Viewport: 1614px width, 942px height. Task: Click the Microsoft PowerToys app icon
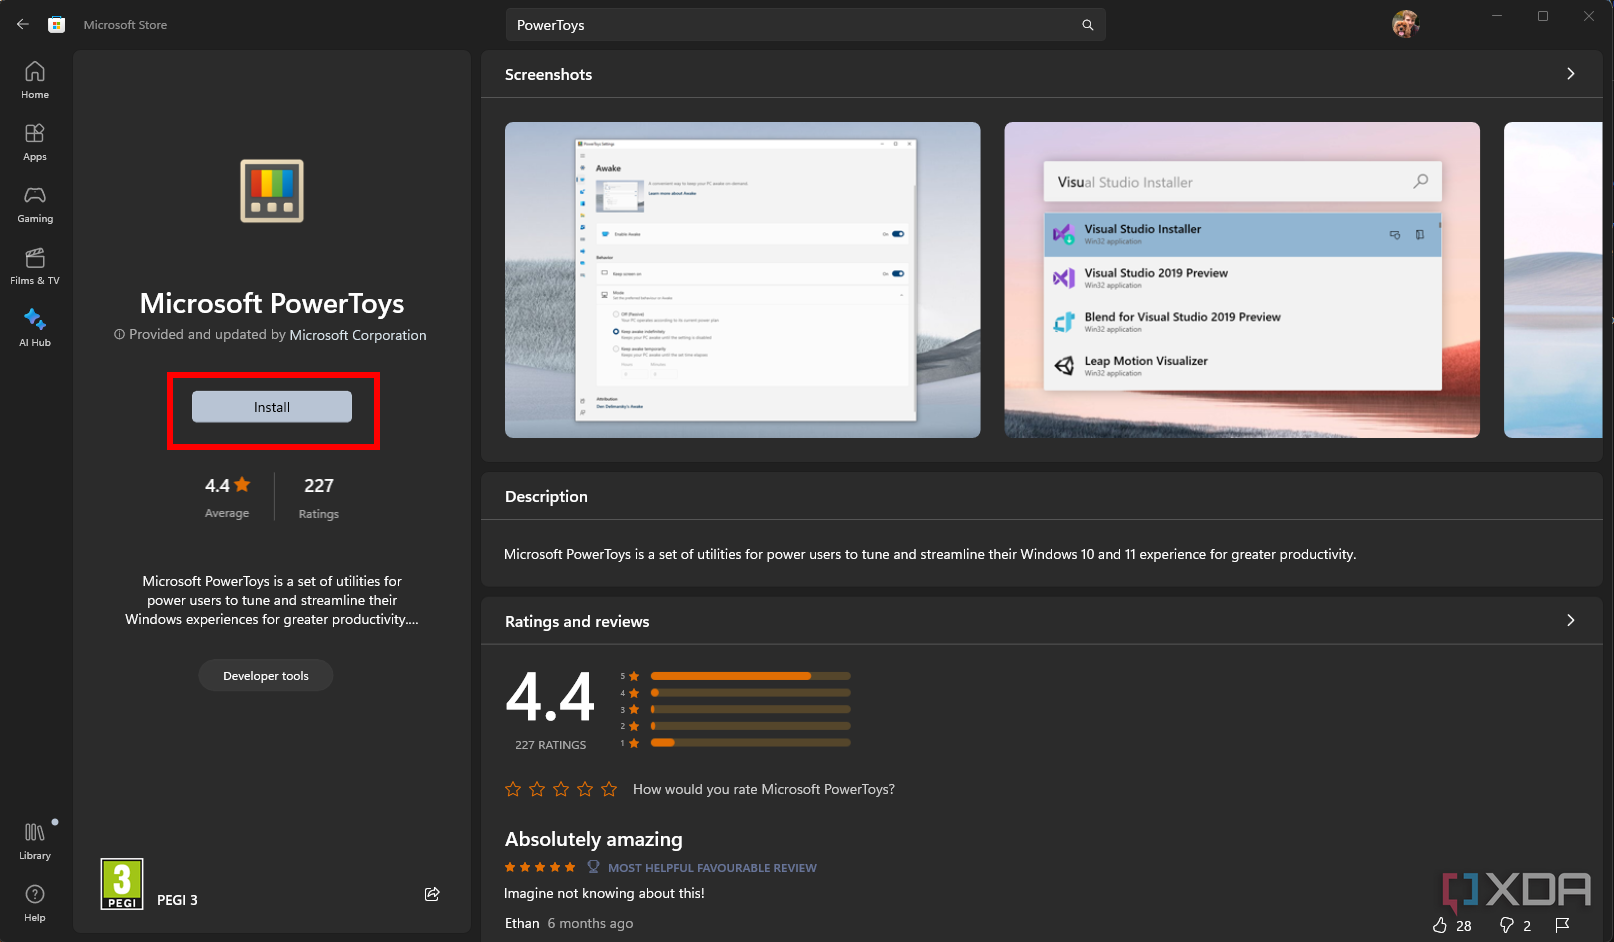tap(272, 191)
